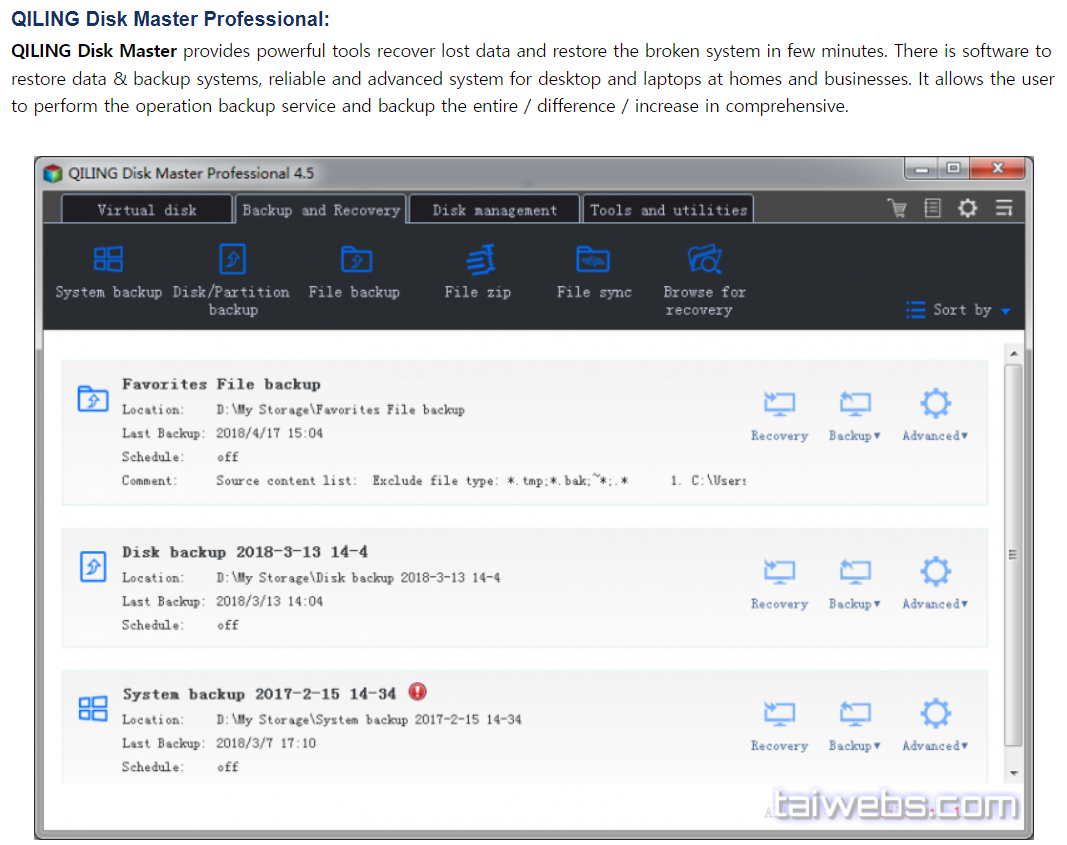Open the log list icon in the title toolbar
This screenshot has width=1067, height=845.
click(932, 208)
